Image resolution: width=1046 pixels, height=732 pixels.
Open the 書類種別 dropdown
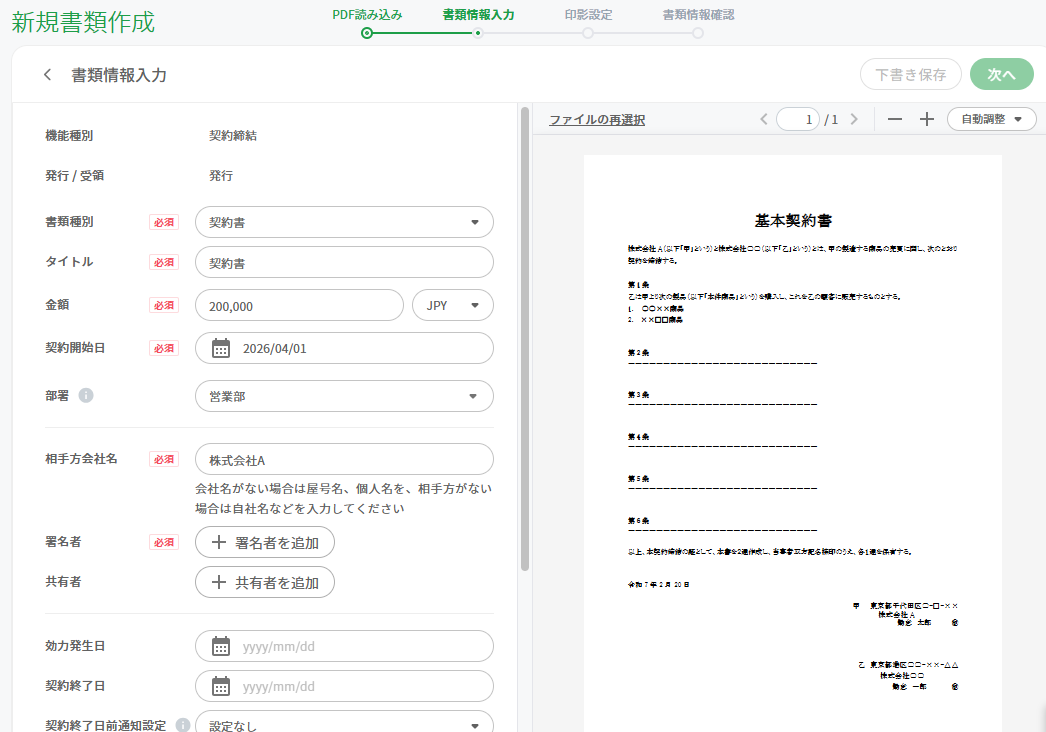[x=344, y=222]
